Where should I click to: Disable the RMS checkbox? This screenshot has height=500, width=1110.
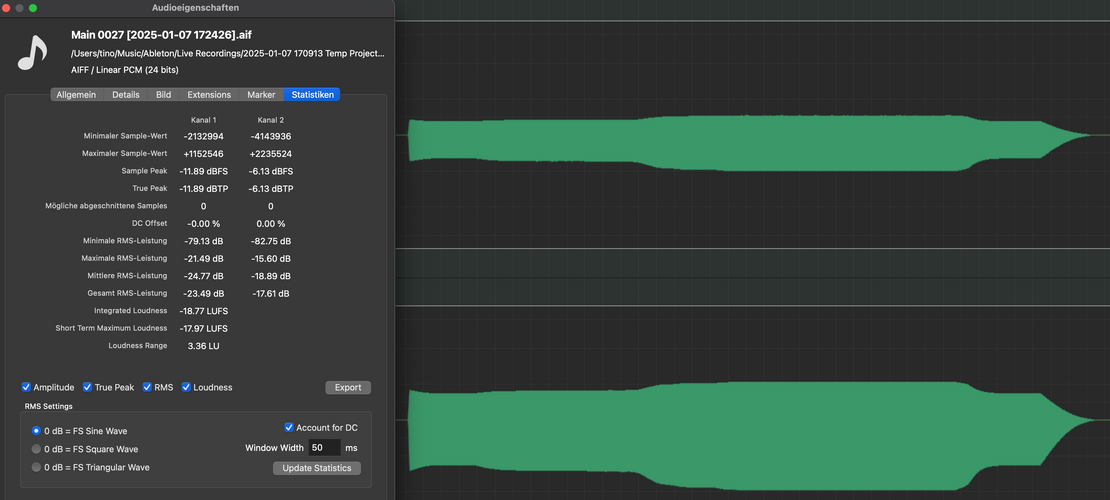(147, 387)
